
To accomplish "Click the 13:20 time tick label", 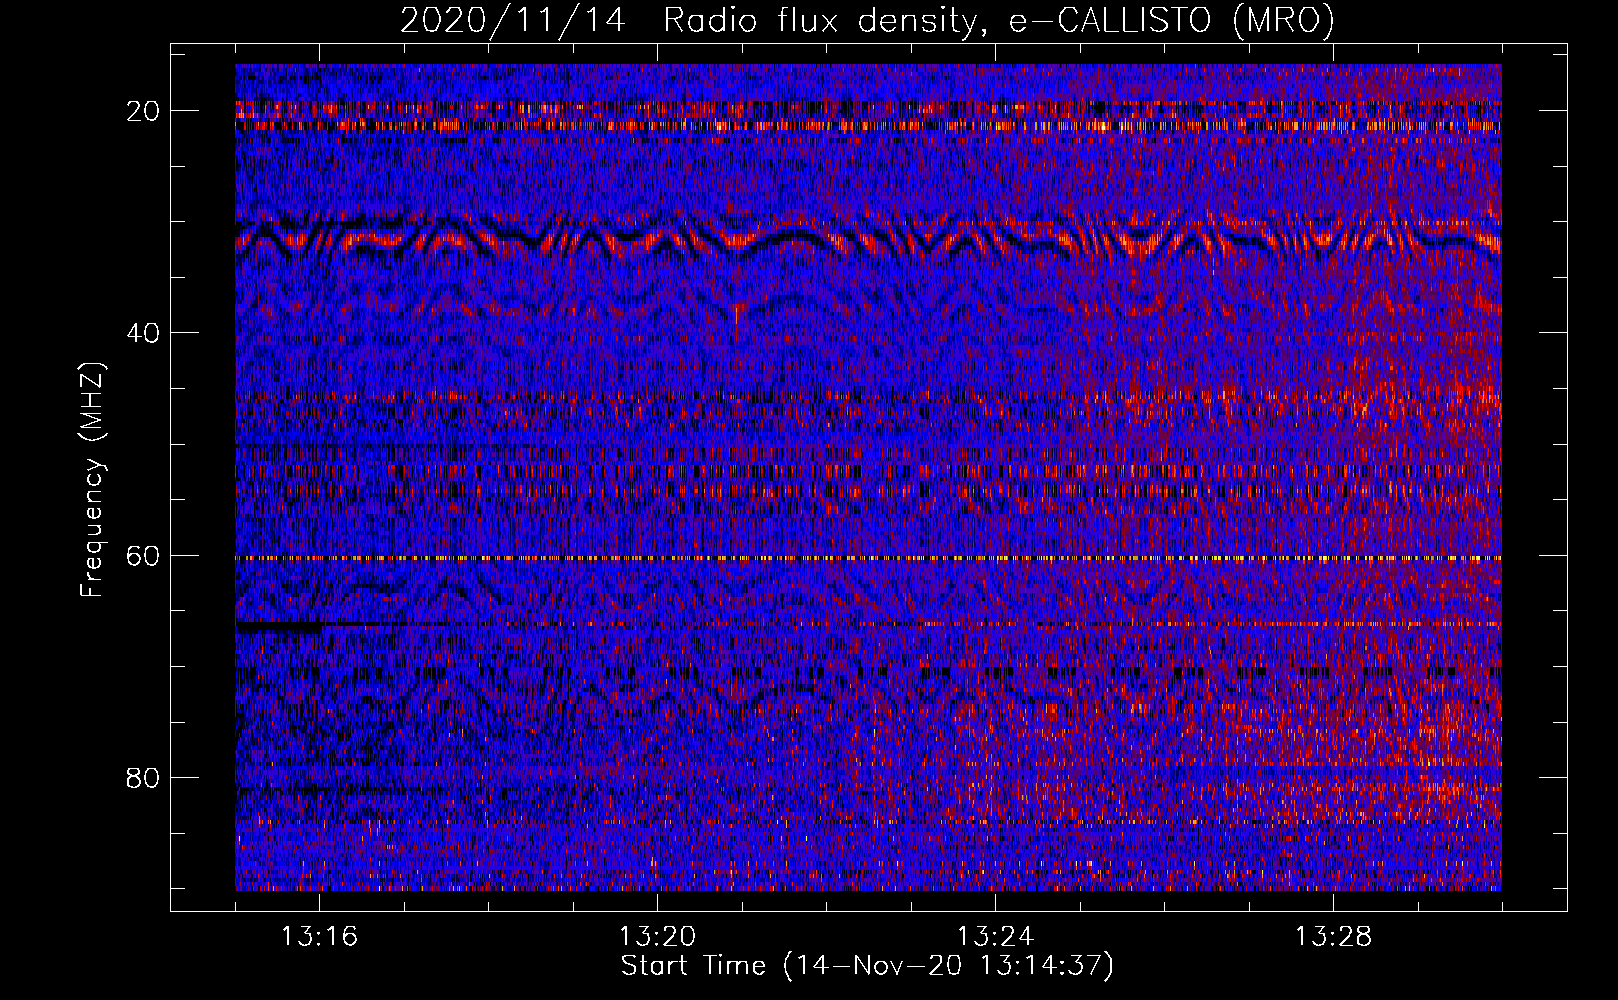I will pos(657,937).
